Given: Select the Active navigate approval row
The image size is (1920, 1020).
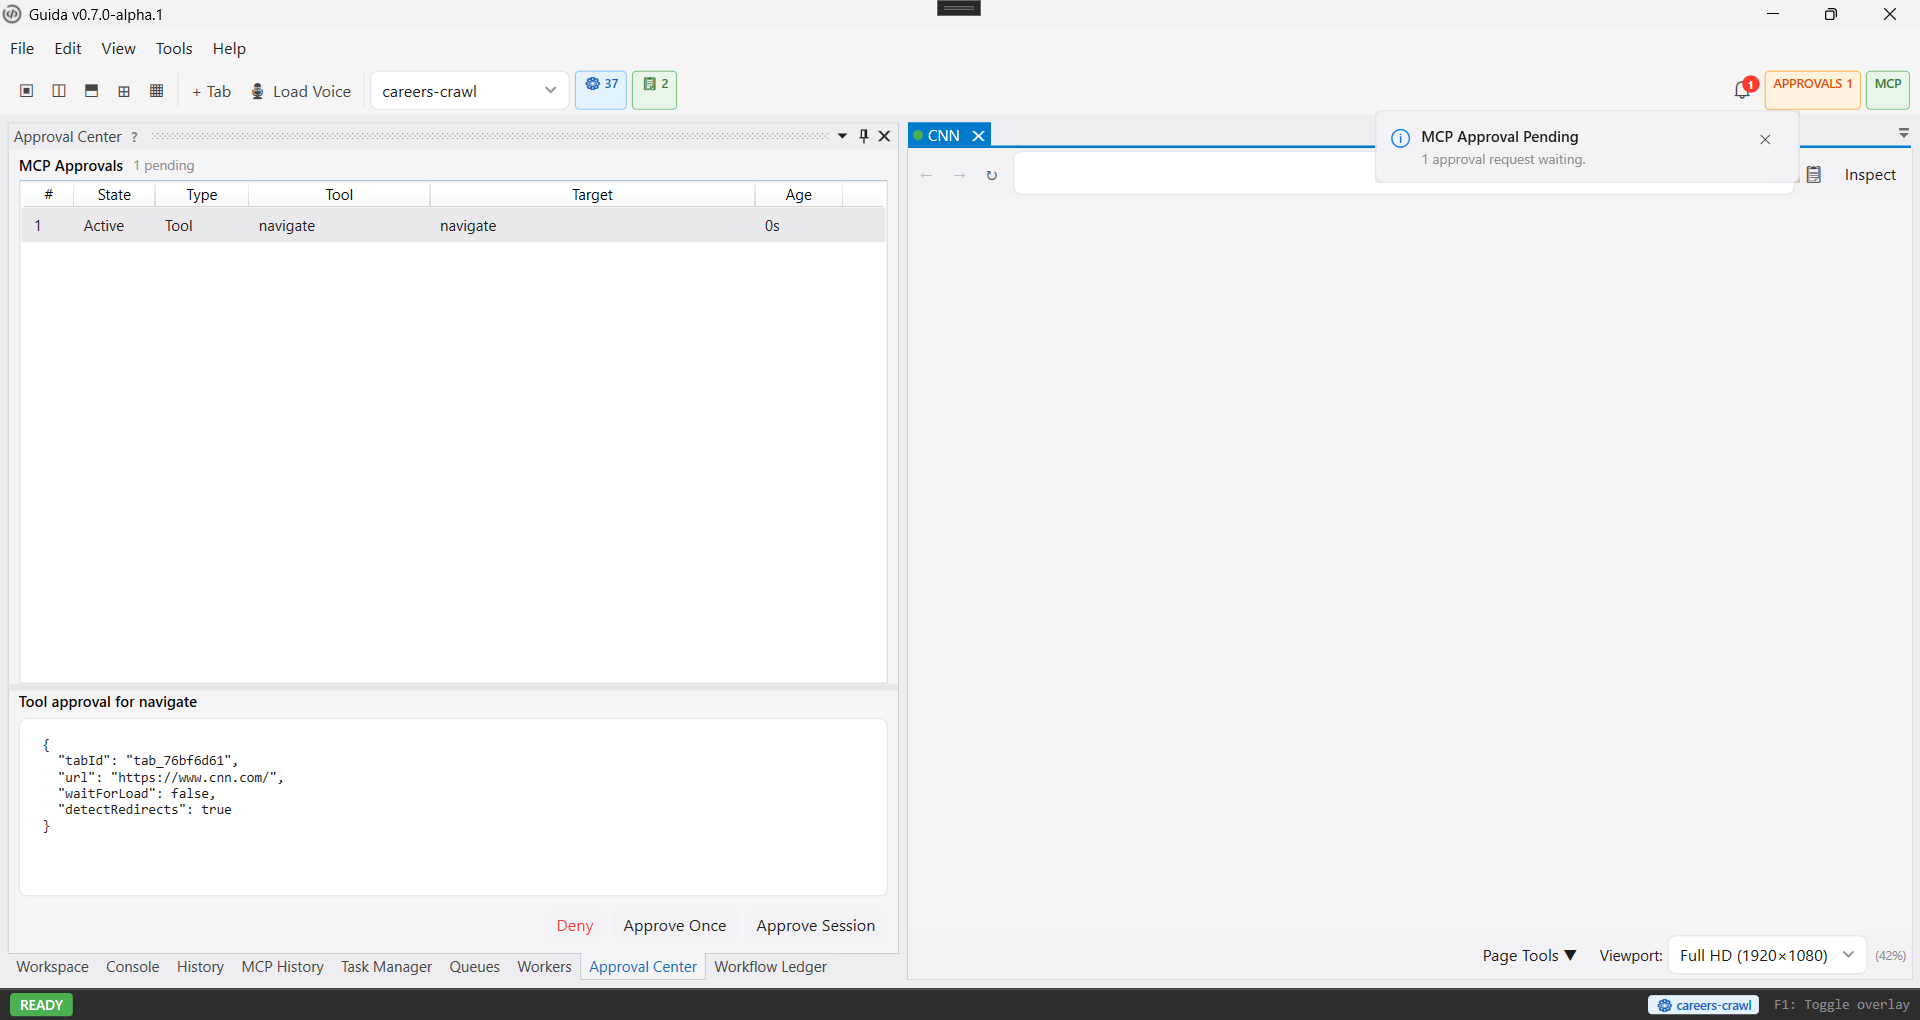Looking at the screenshot, I should [x=453, y=225].
